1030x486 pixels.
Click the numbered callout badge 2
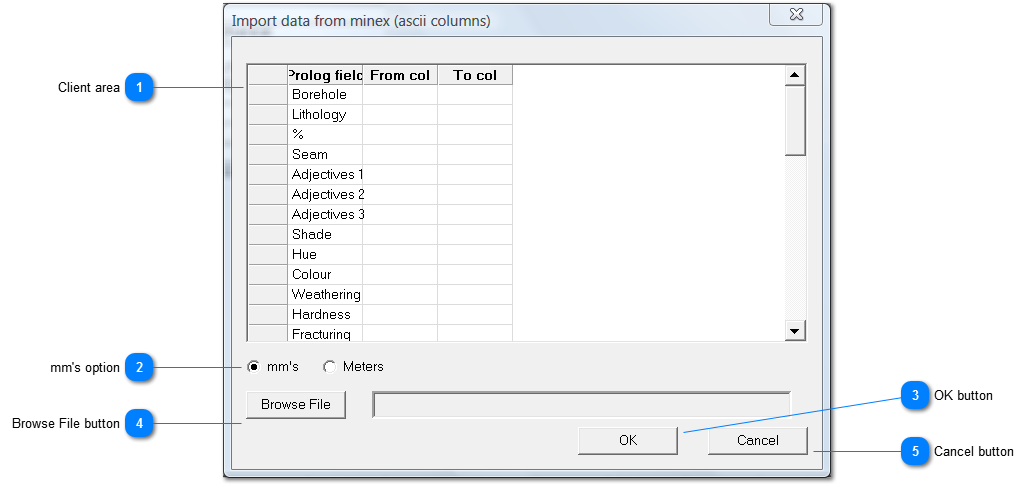coord(140,368)
